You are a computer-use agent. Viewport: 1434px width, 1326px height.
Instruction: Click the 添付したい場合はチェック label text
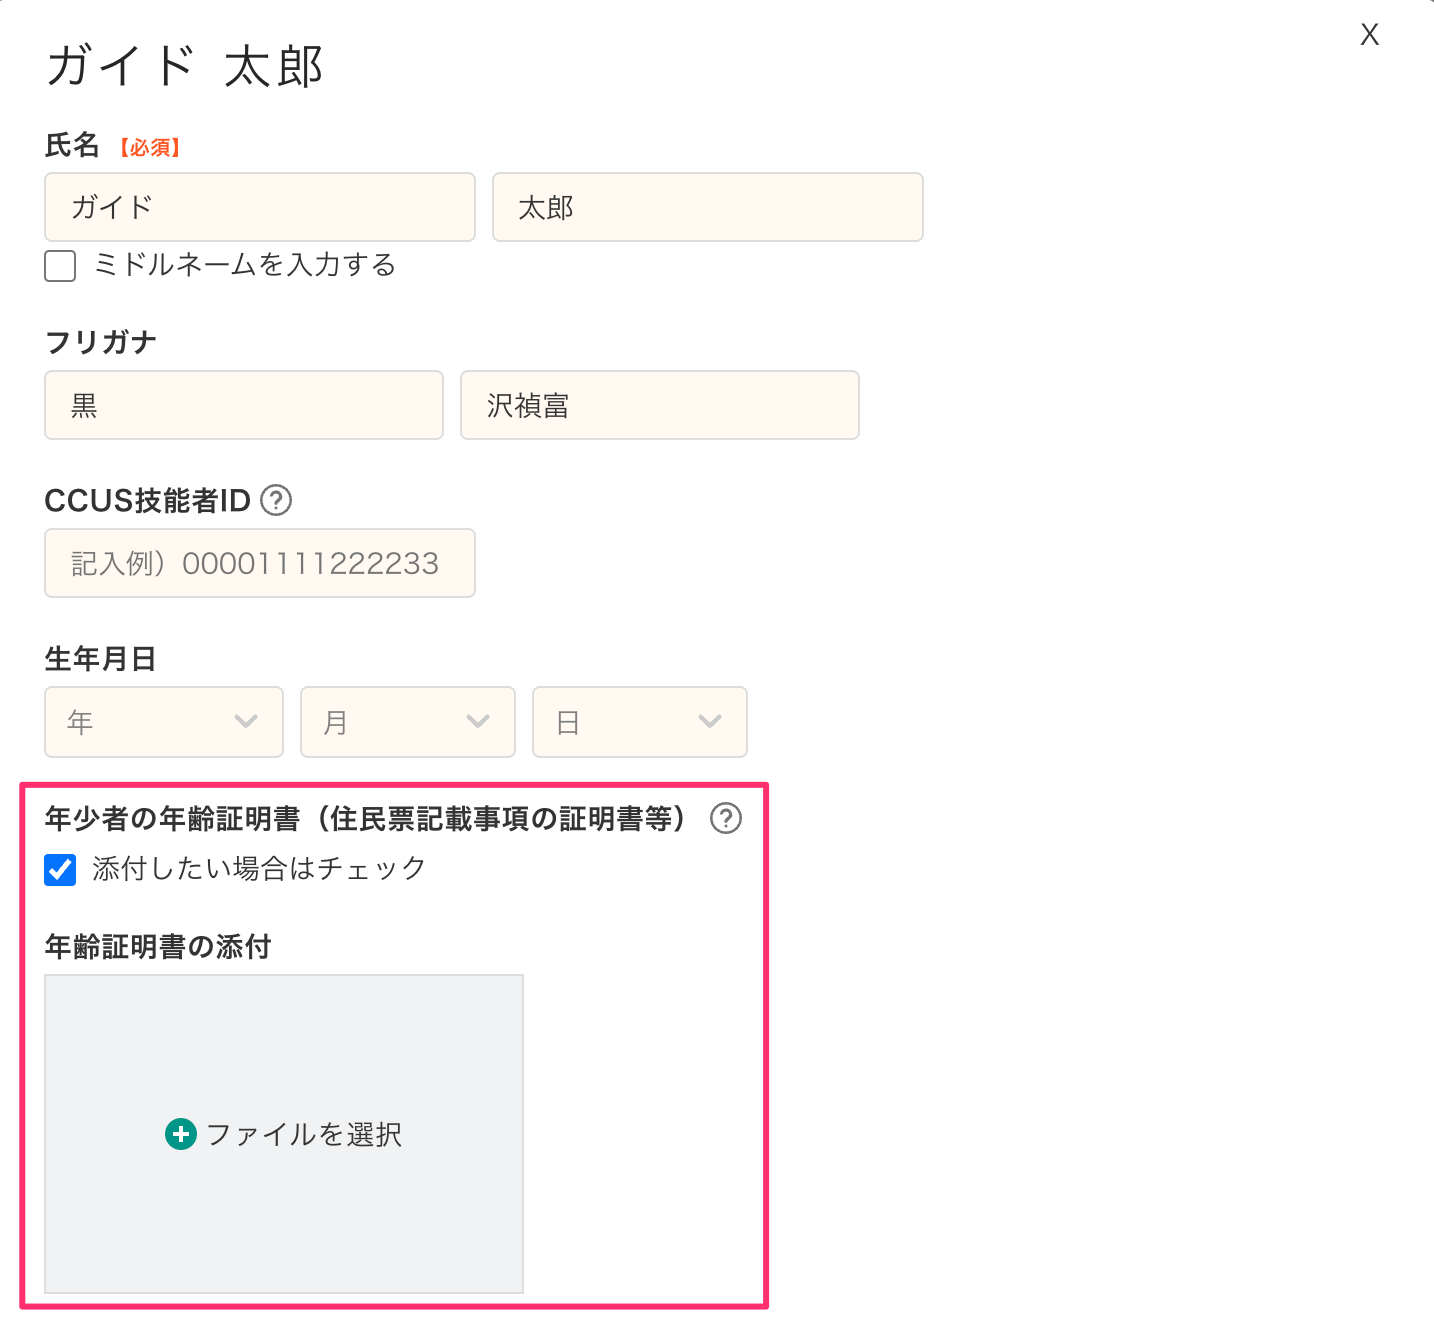[259, 869]
